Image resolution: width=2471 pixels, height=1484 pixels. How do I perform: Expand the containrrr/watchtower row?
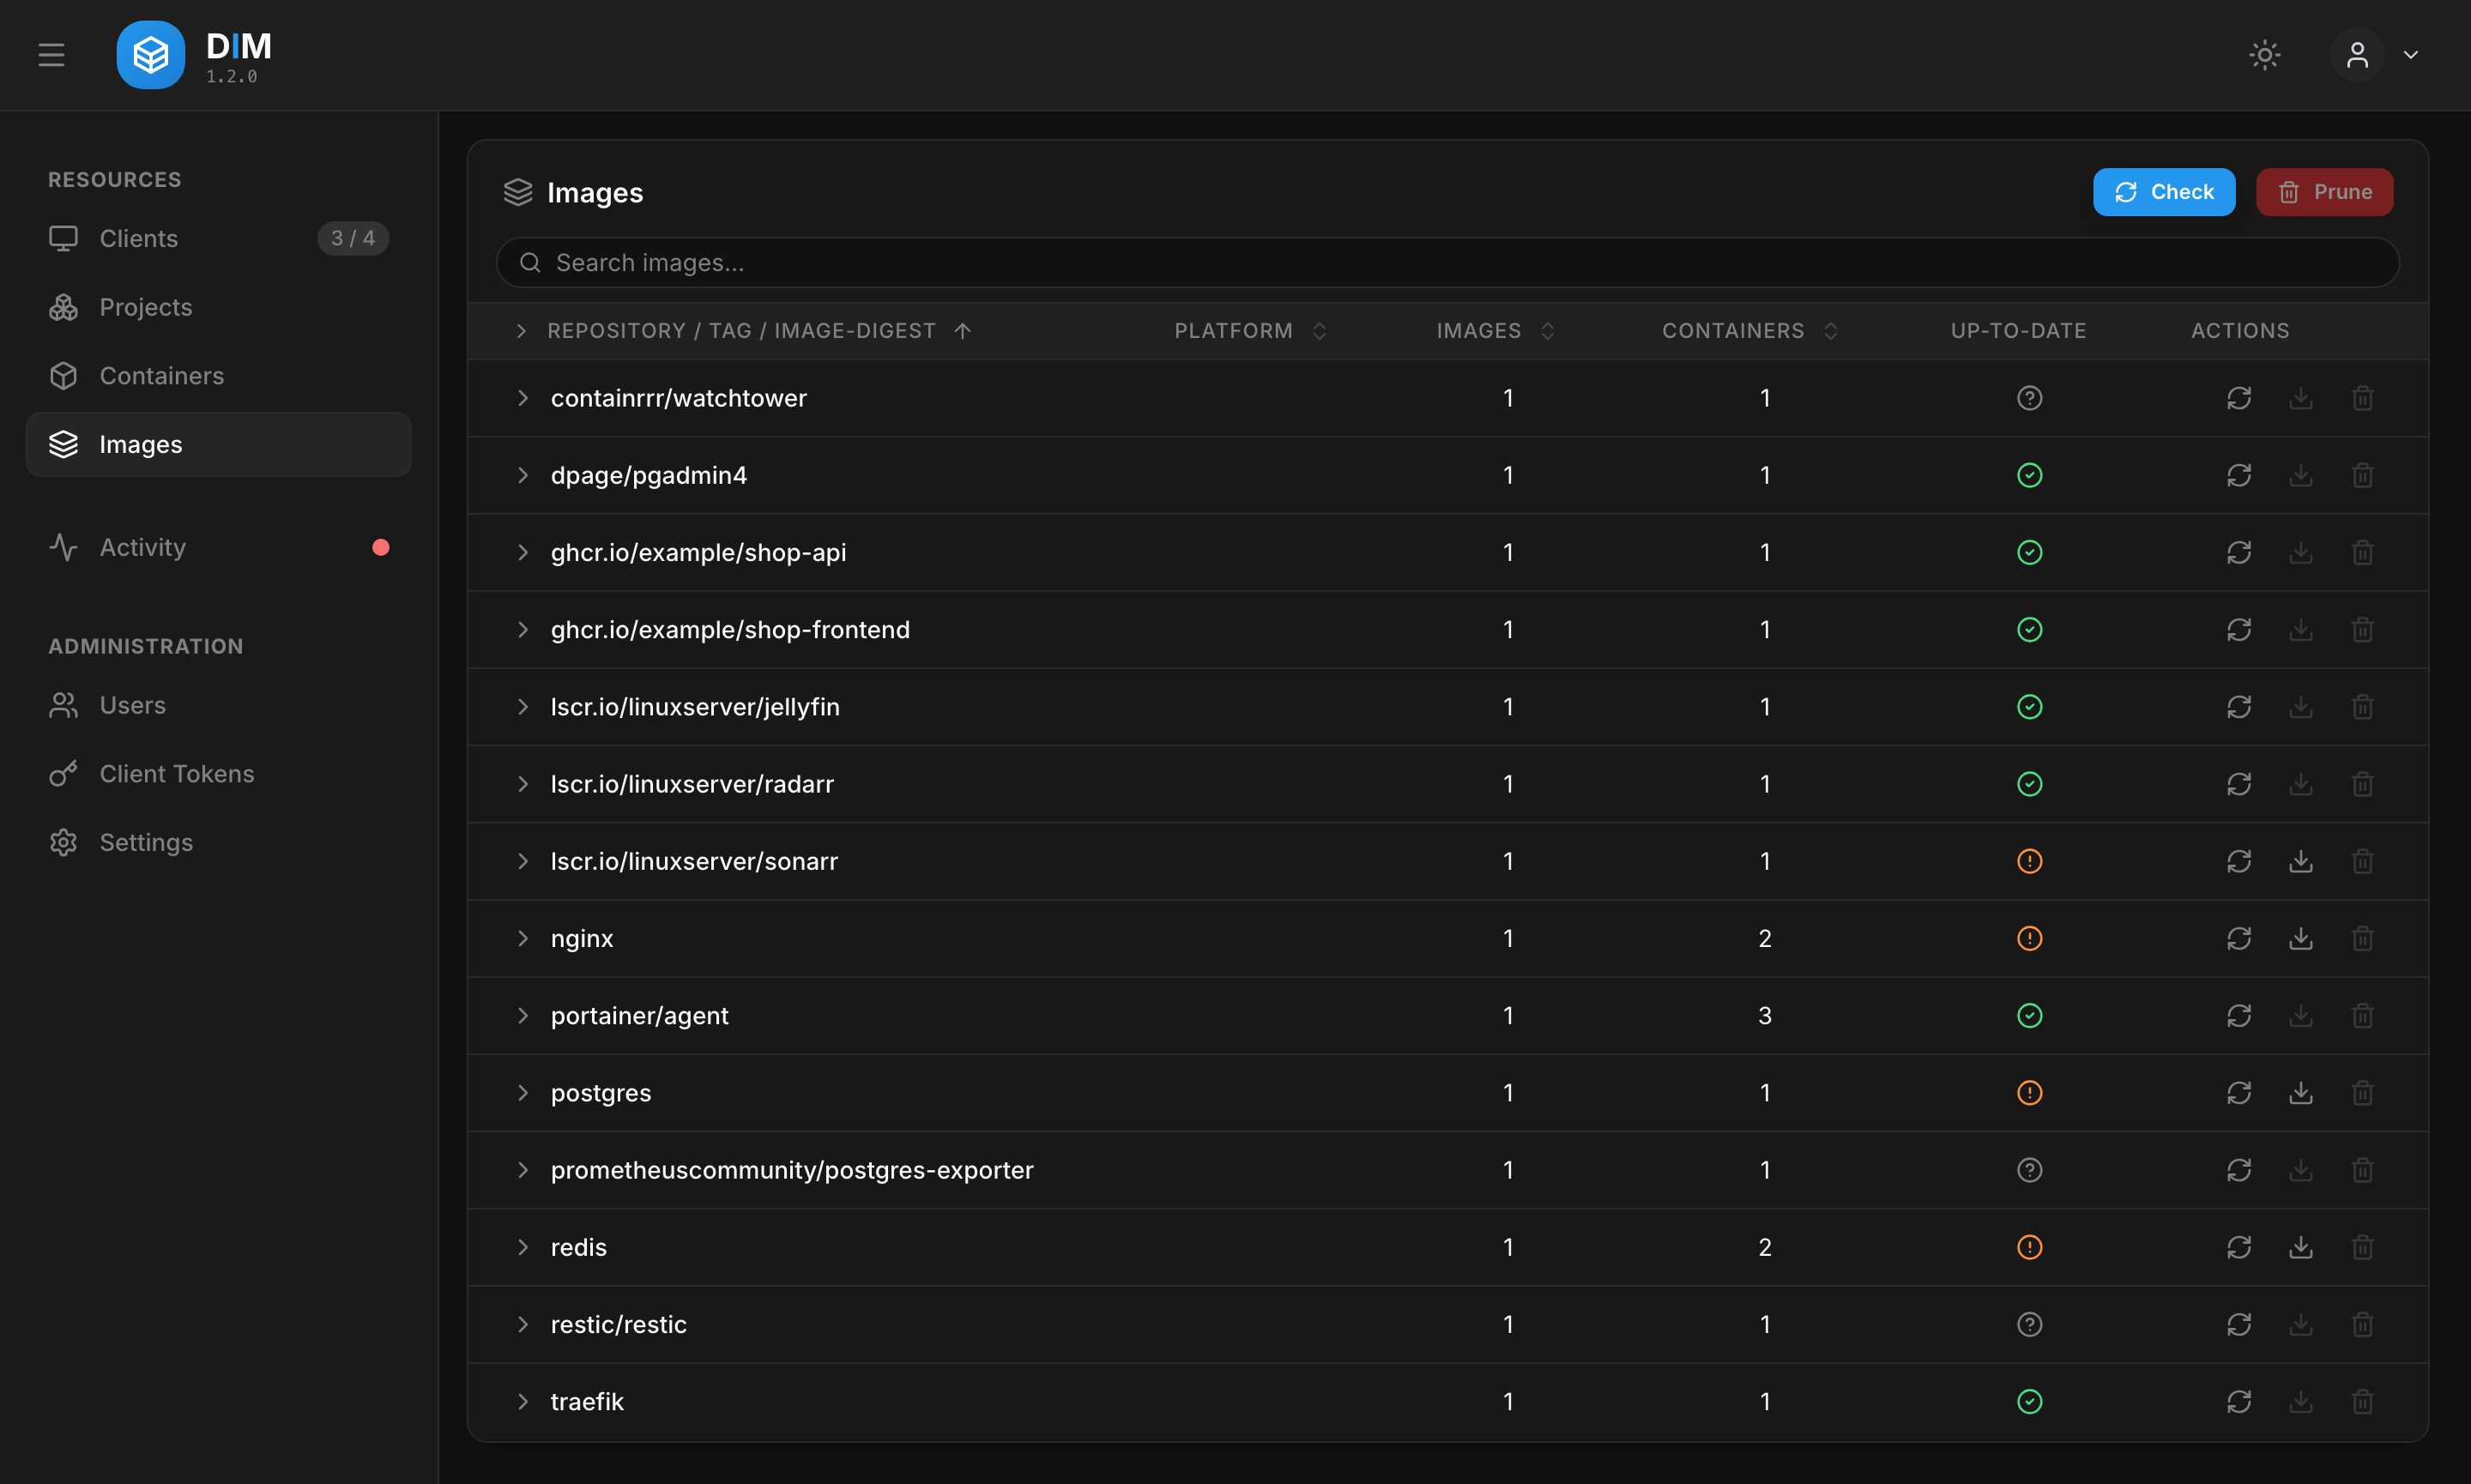pyautogui.click(x=522, y=398)
